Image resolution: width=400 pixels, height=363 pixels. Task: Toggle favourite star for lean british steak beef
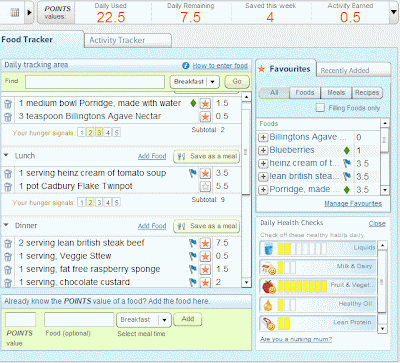click(x=205, y=244)
